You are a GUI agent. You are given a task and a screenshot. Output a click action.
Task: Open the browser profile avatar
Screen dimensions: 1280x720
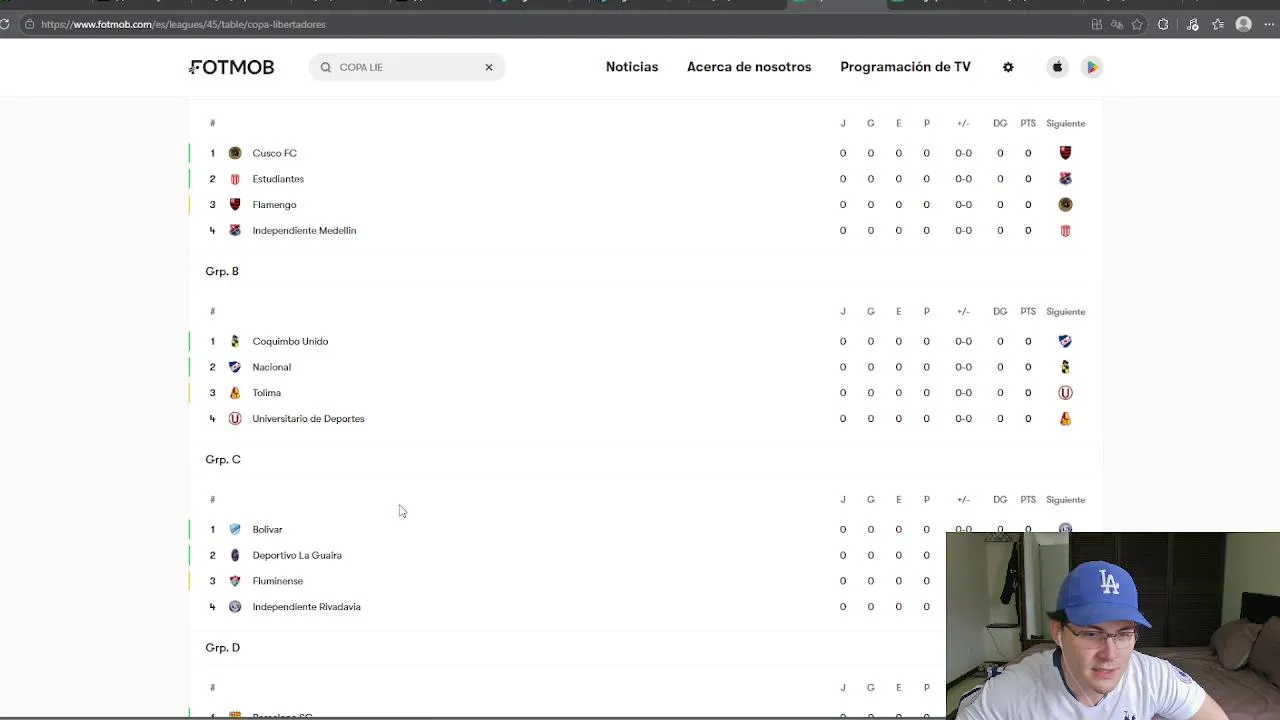pos(1244,24)
